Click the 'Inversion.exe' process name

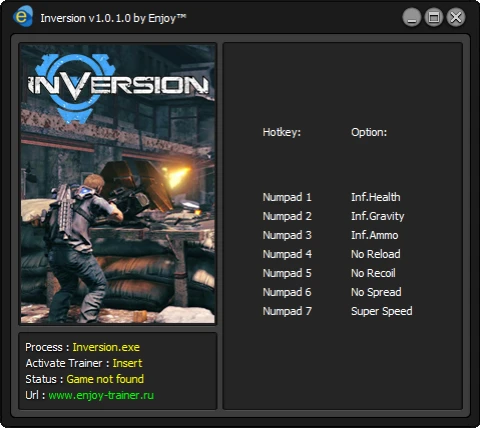tap(106, 347)
